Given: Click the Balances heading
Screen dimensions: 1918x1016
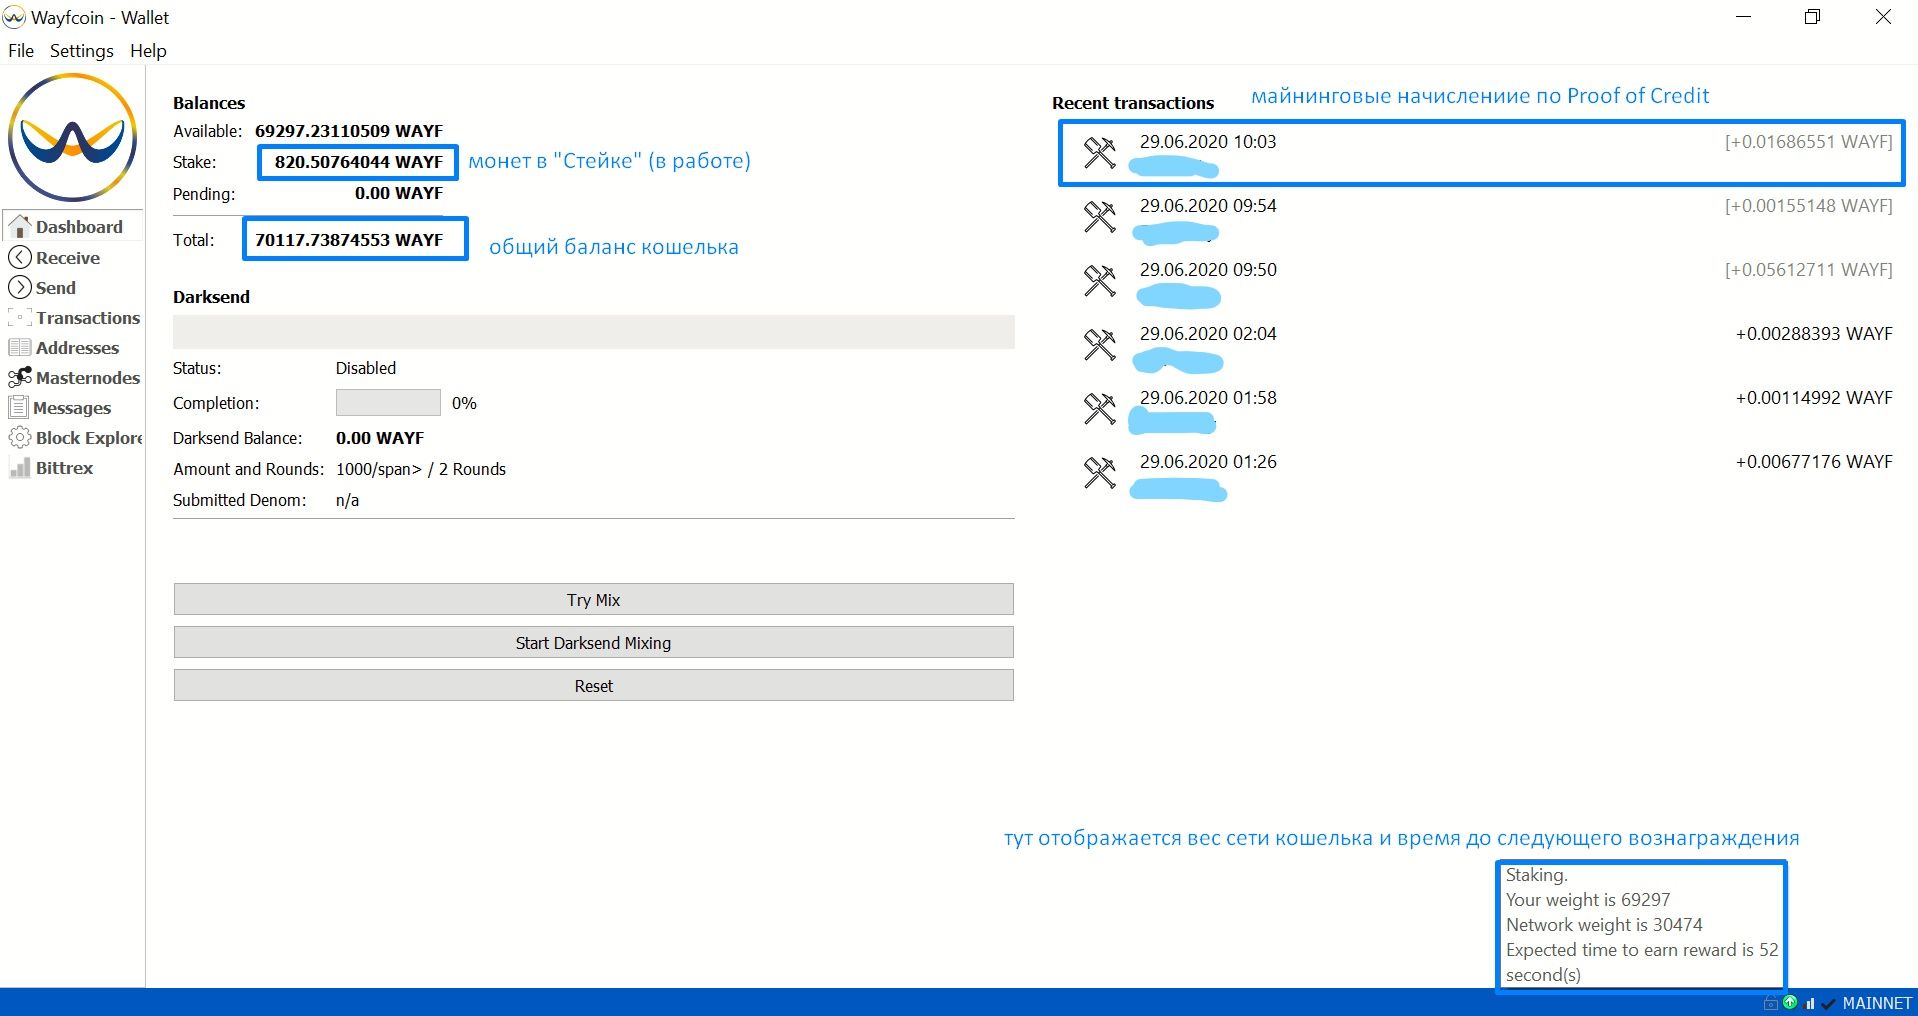Looking at the screenshot, I should click(209, 103).
